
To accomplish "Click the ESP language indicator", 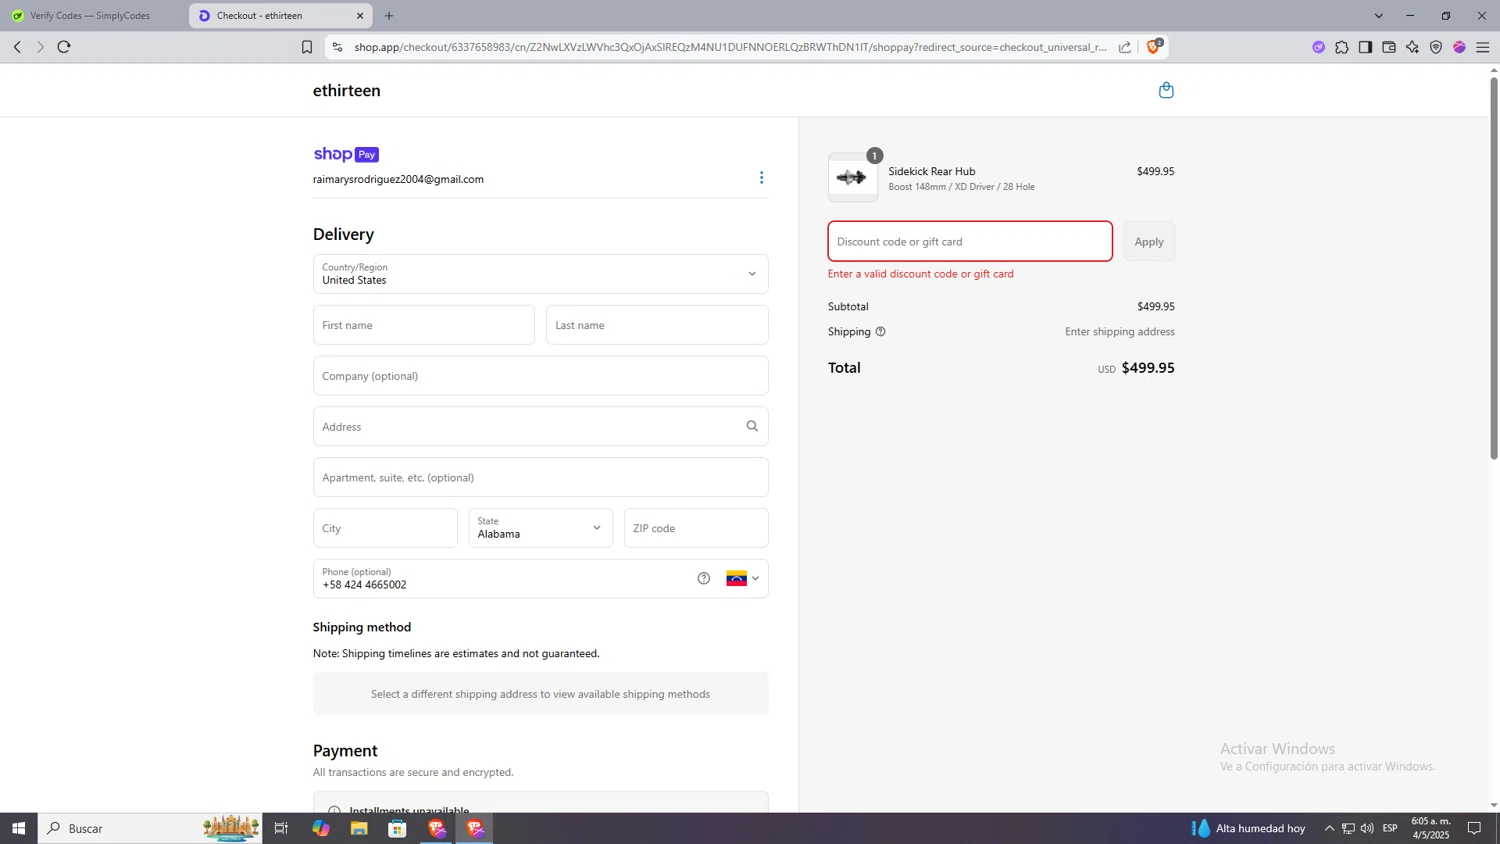I will click(1390, 828).
